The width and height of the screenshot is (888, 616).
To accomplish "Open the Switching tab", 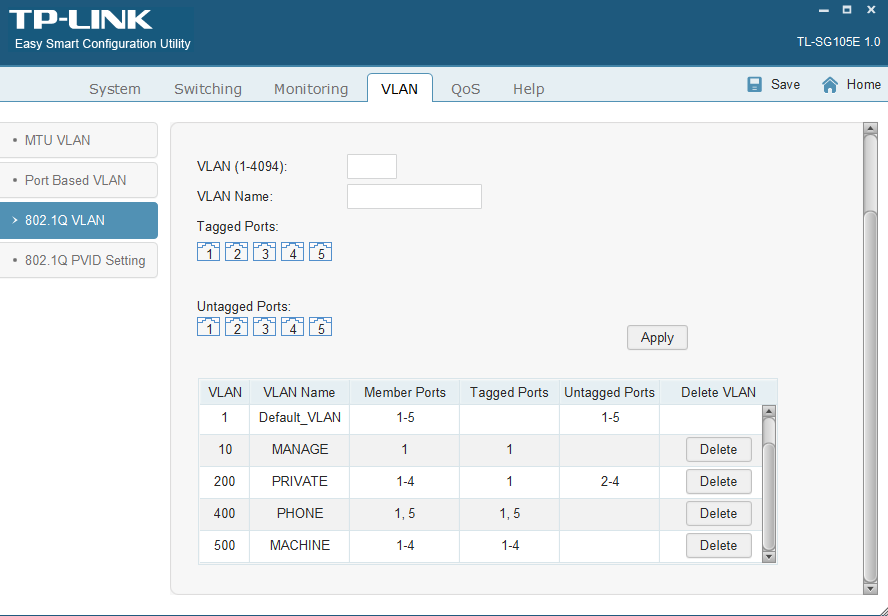I will 208,89.
